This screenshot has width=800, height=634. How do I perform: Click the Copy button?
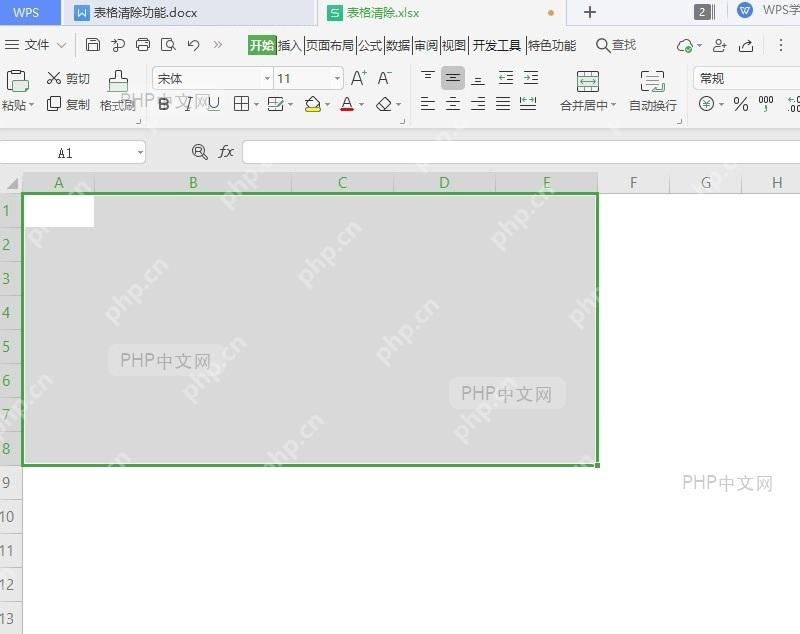(x=68, y=104)
